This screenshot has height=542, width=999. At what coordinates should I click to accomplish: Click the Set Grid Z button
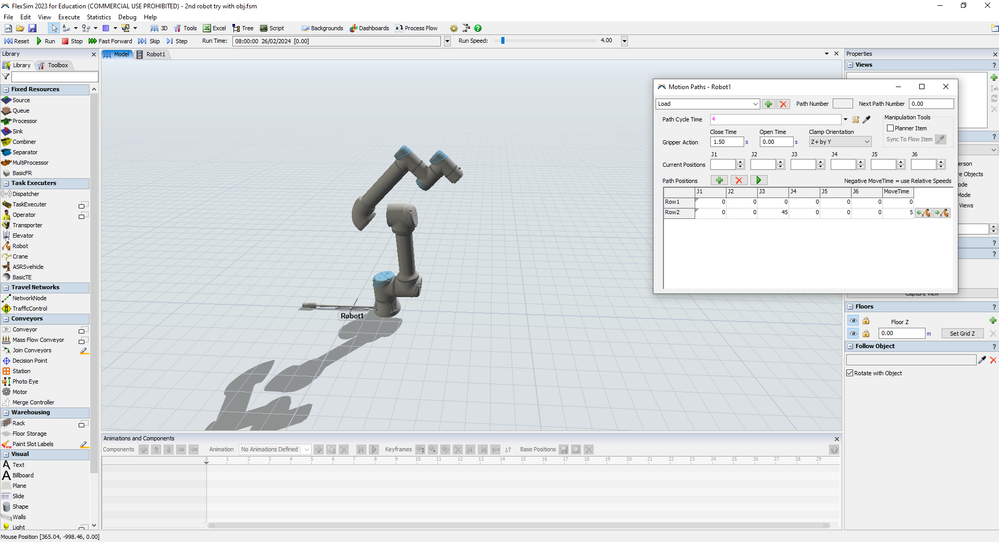(962, 333)
